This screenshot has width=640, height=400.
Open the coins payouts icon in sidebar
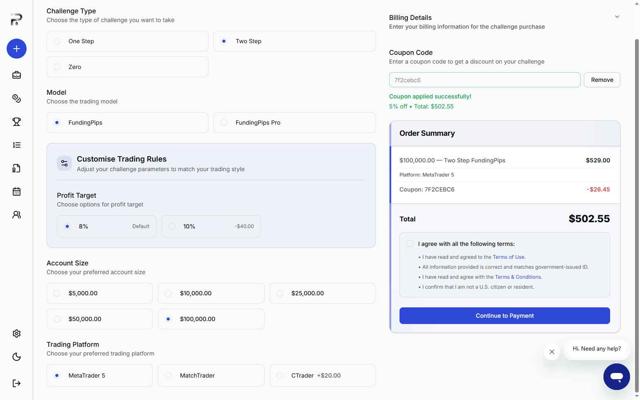click(16, 98)
